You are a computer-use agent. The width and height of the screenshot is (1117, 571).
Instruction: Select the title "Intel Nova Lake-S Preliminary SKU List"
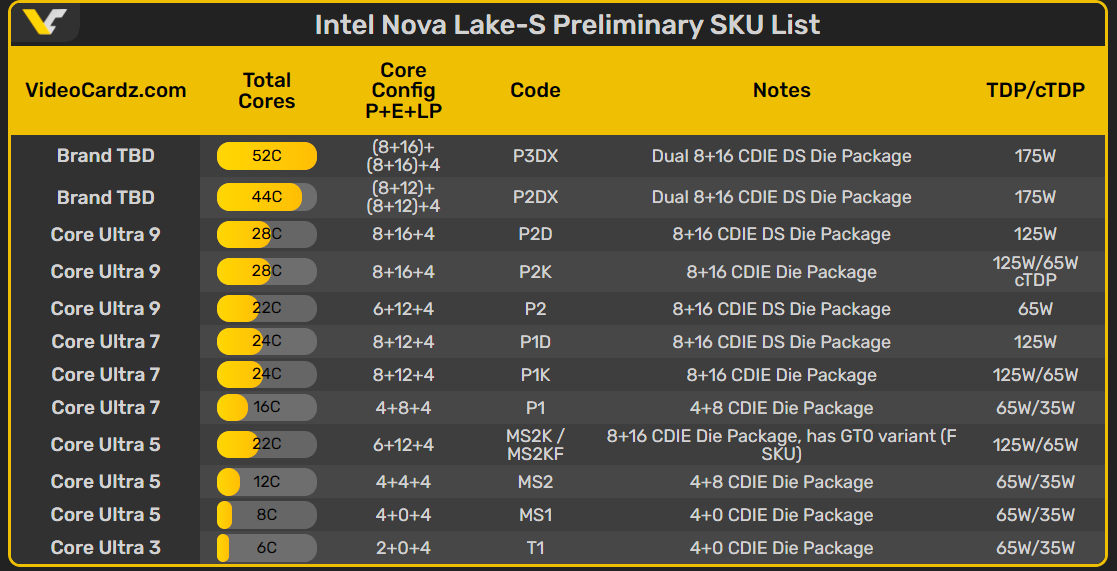click(x=567, y=25)
